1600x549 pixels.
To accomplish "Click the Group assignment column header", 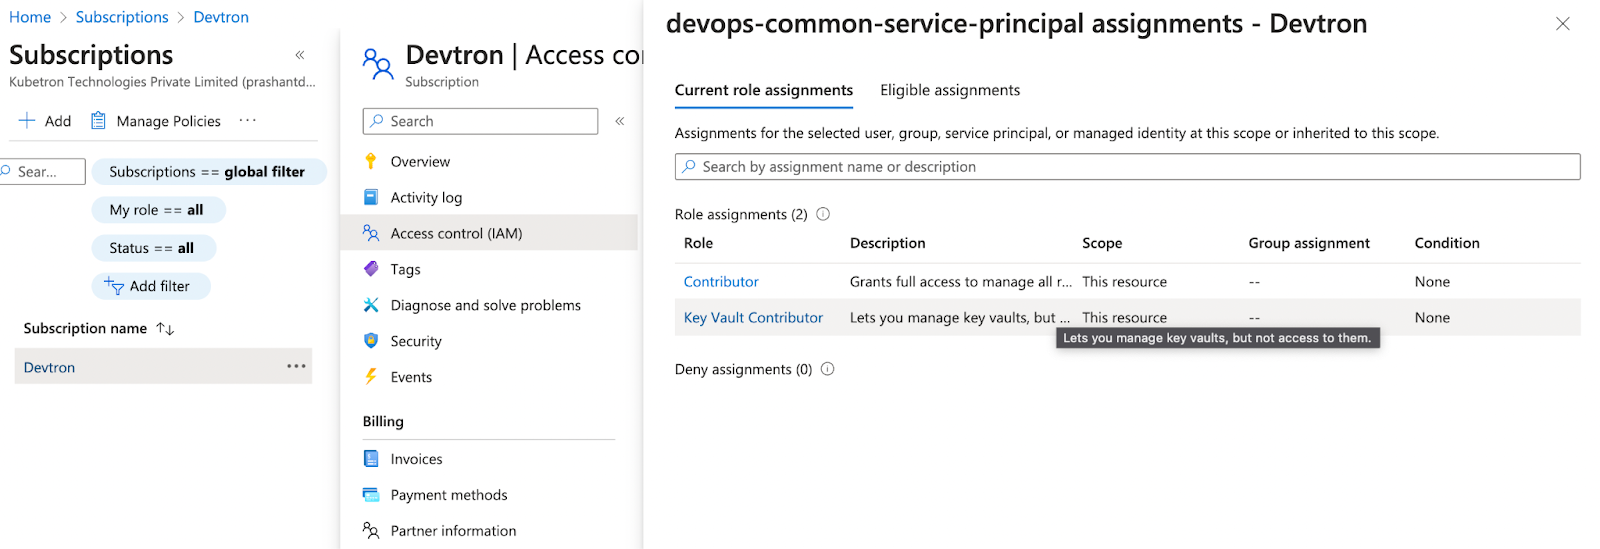I will pos(1309,243).
